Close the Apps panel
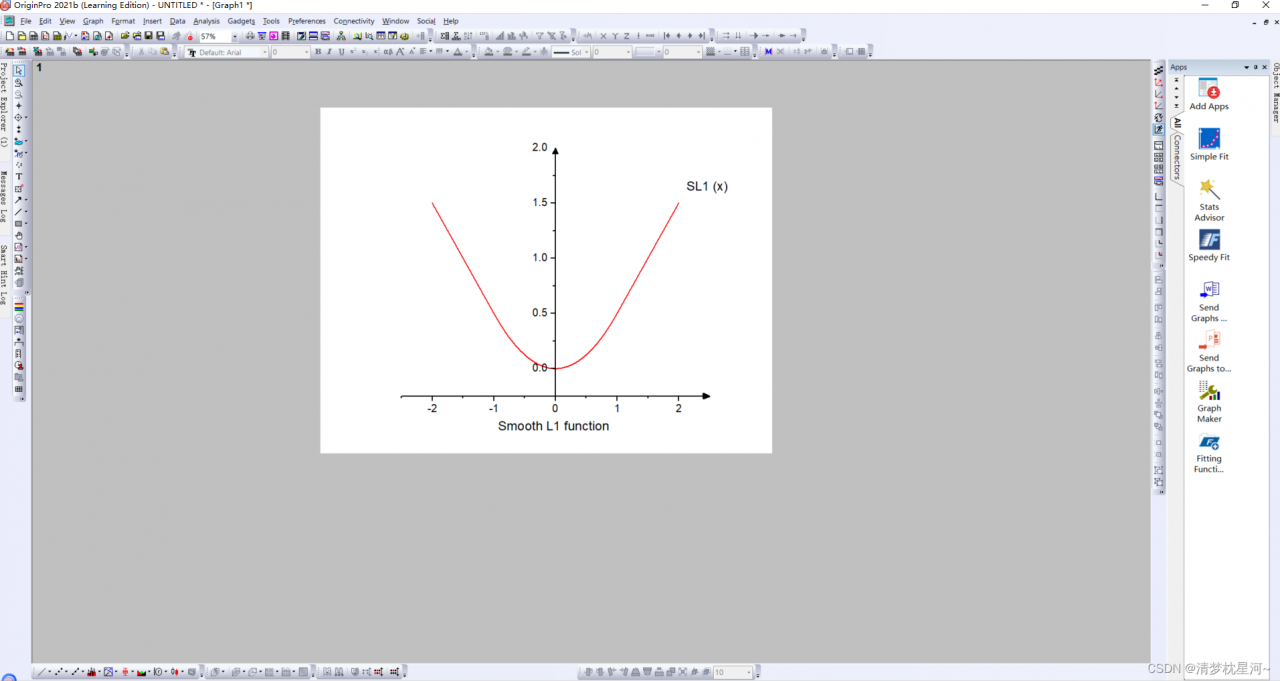 pos(1265,67)
